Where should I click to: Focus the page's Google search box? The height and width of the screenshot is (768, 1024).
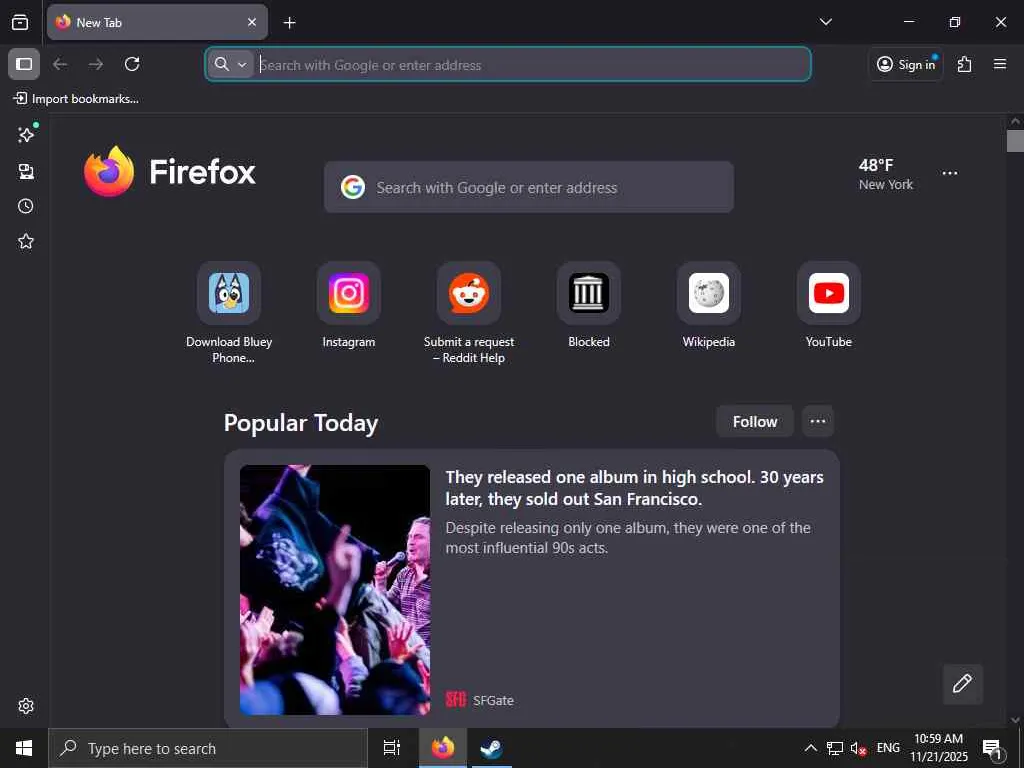[x=529, y=187]
